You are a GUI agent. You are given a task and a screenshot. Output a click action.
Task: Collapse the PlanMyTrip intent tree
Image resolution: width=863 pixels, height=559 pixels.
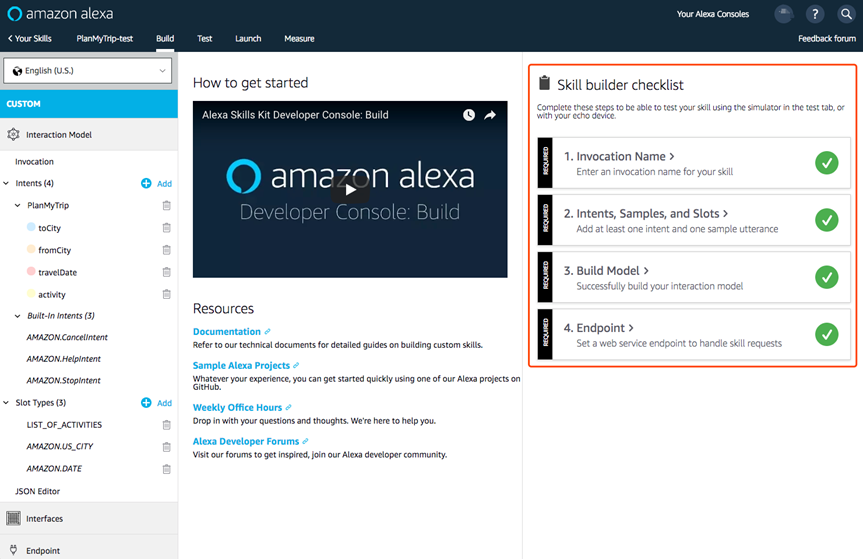[x=18, y=205]
